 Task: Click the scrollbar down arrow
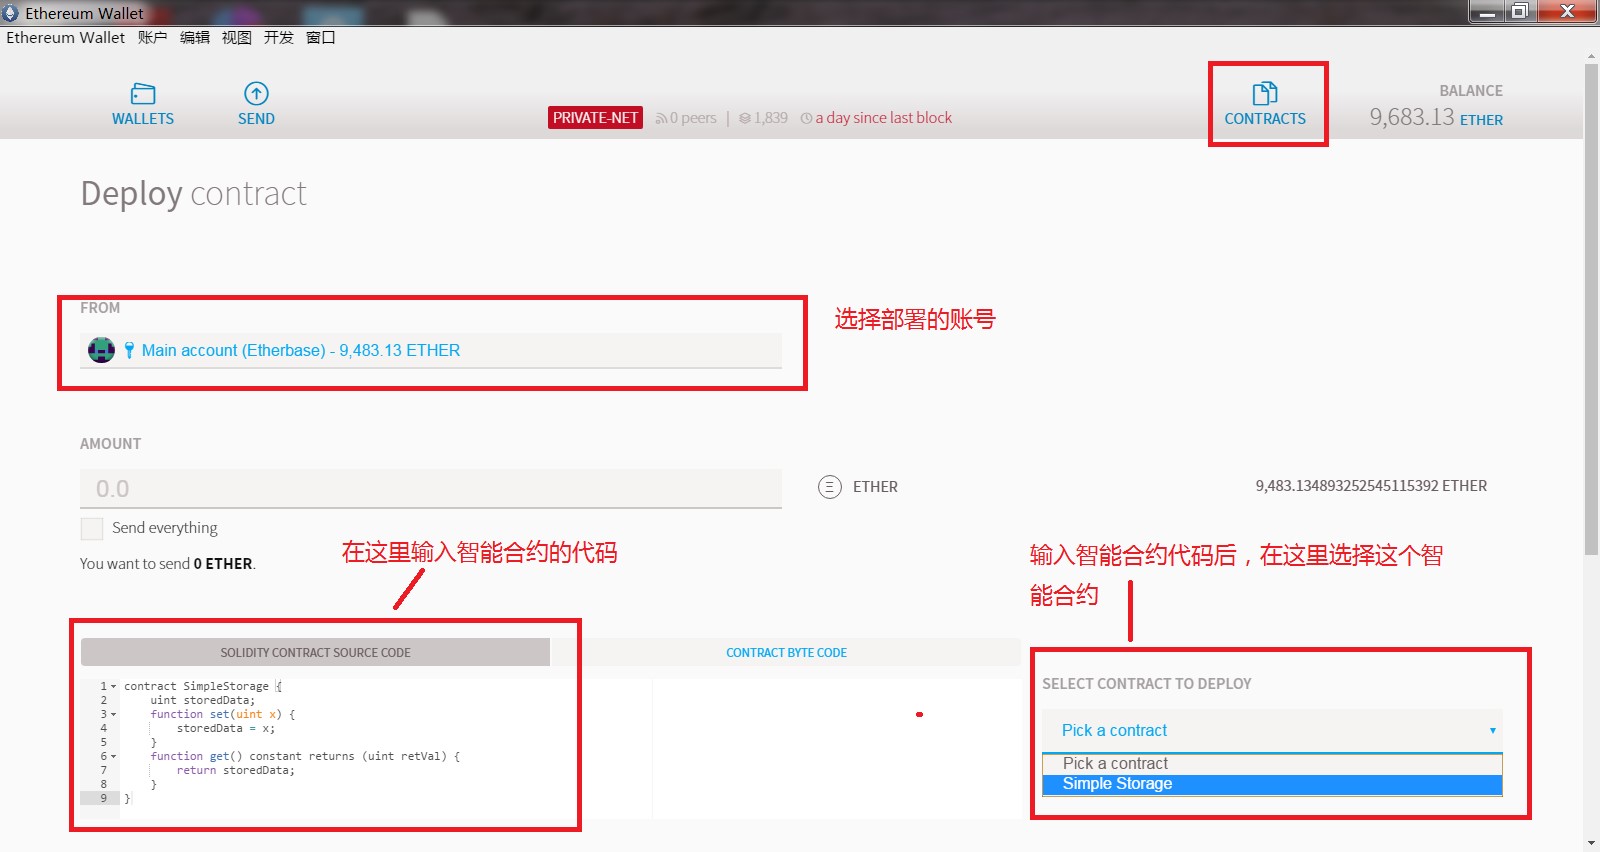1591,843
